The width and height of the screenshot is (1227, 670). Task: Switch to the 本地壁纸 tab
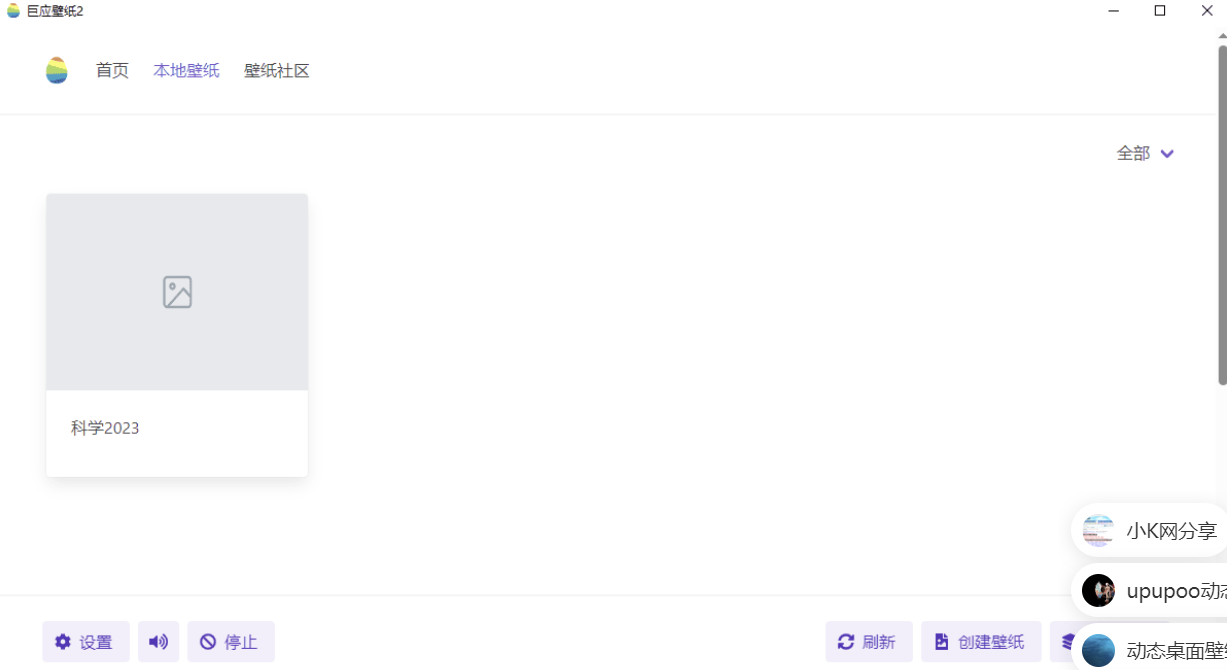[x=186, y=71]
